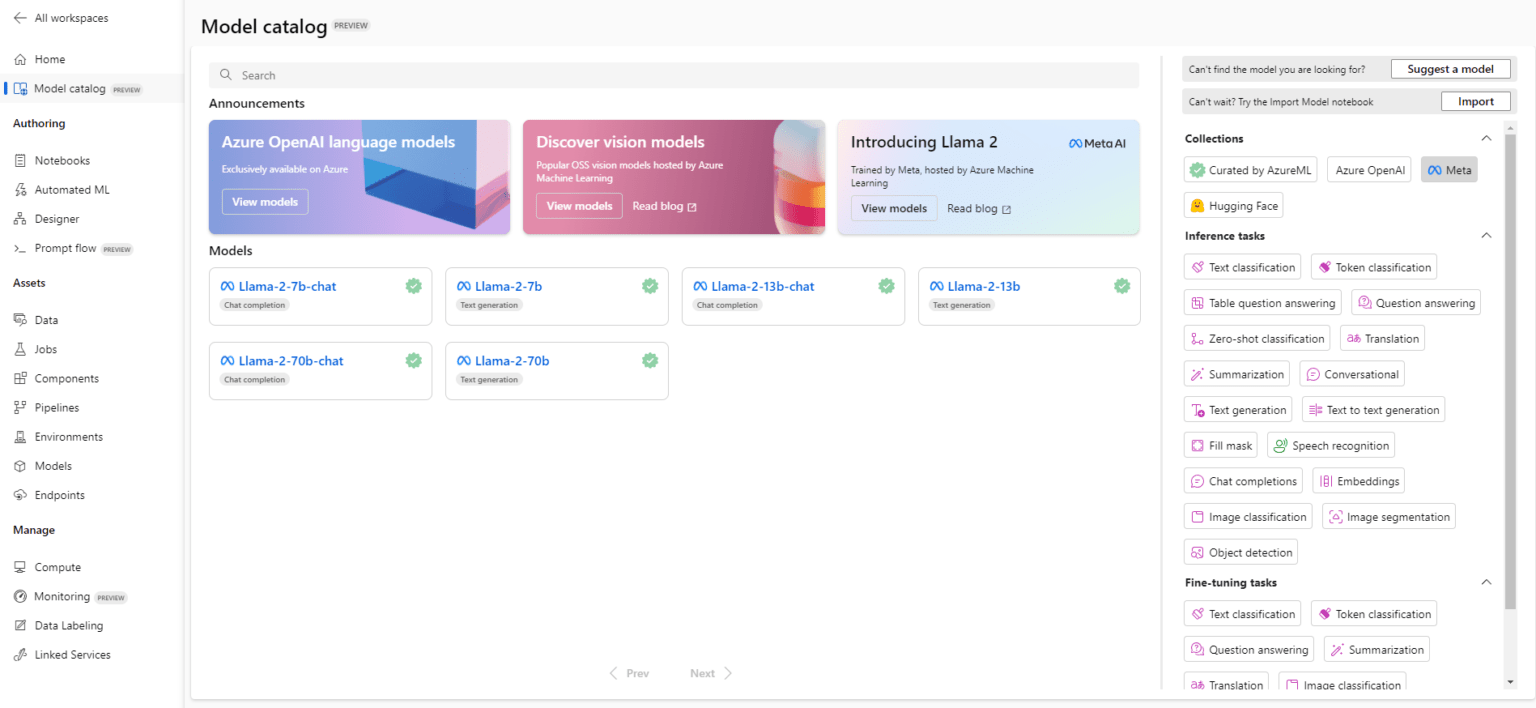
Task: Enable the Hugging Face collection filter
Action: [x=1233, y=205]
